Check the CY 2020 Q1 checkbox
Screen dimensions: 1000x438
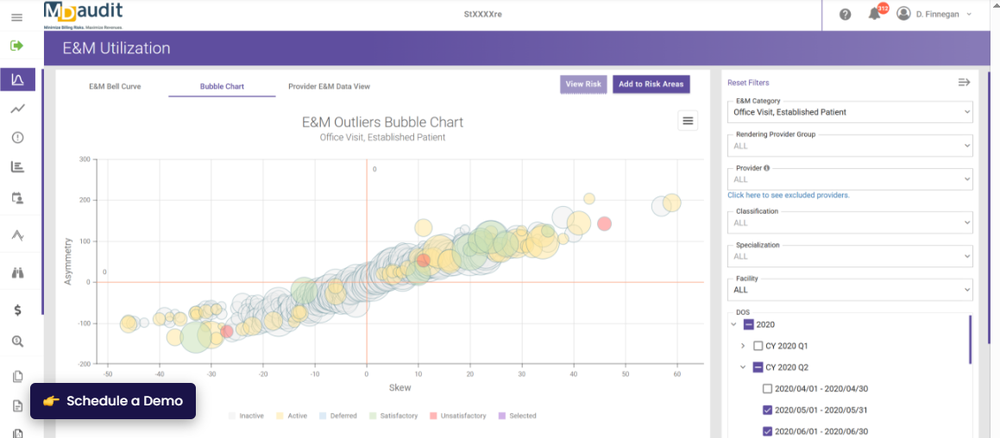pos(757,346)
